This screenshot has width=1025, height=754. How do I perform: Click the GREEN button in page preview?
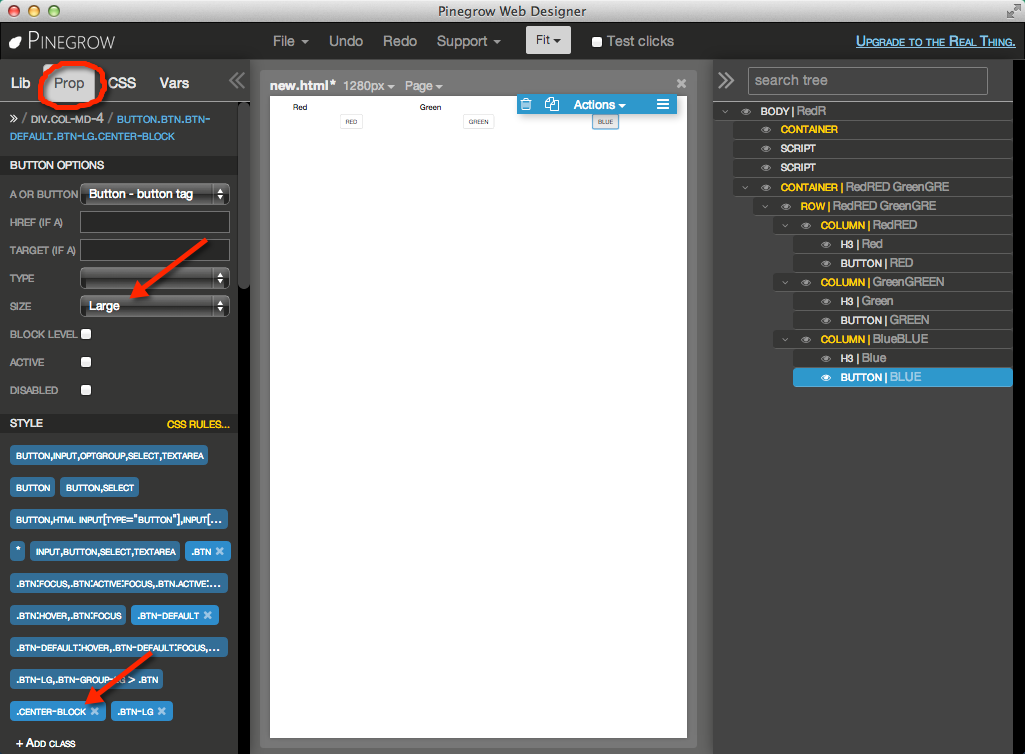(x=479, y=122)
